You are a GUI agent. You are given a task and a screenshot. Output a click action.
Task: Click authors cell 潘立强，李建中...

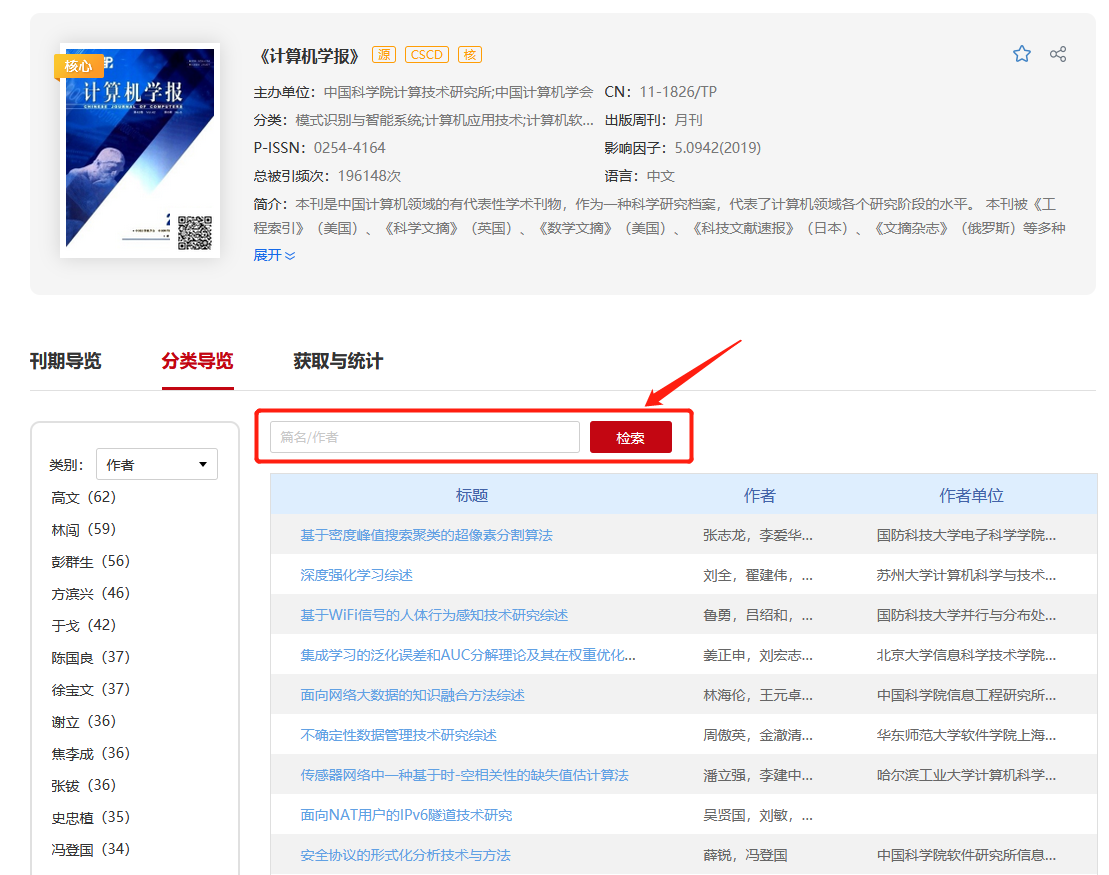tap(757, 775)
